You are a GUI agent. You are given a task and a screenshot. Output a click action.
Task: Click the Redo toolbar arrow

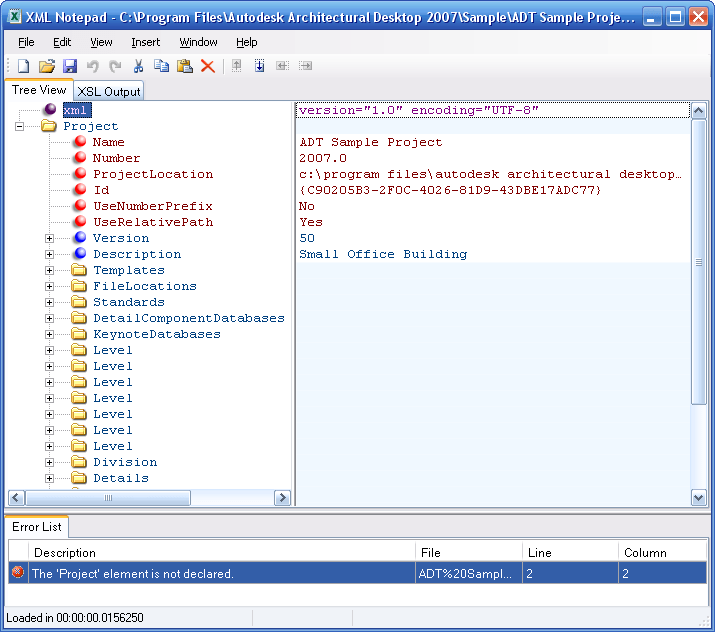pyautogui.click(x=115, y=66)
